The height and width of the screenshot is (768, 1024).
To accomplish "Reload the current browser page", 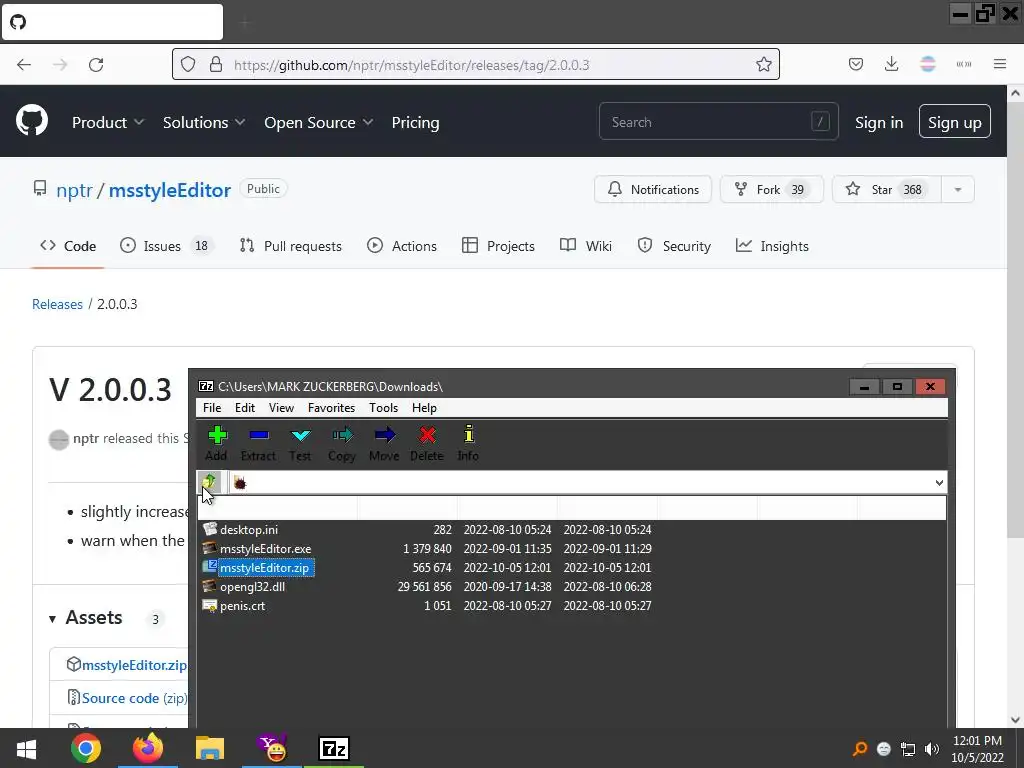I will [x=96, y=65].
